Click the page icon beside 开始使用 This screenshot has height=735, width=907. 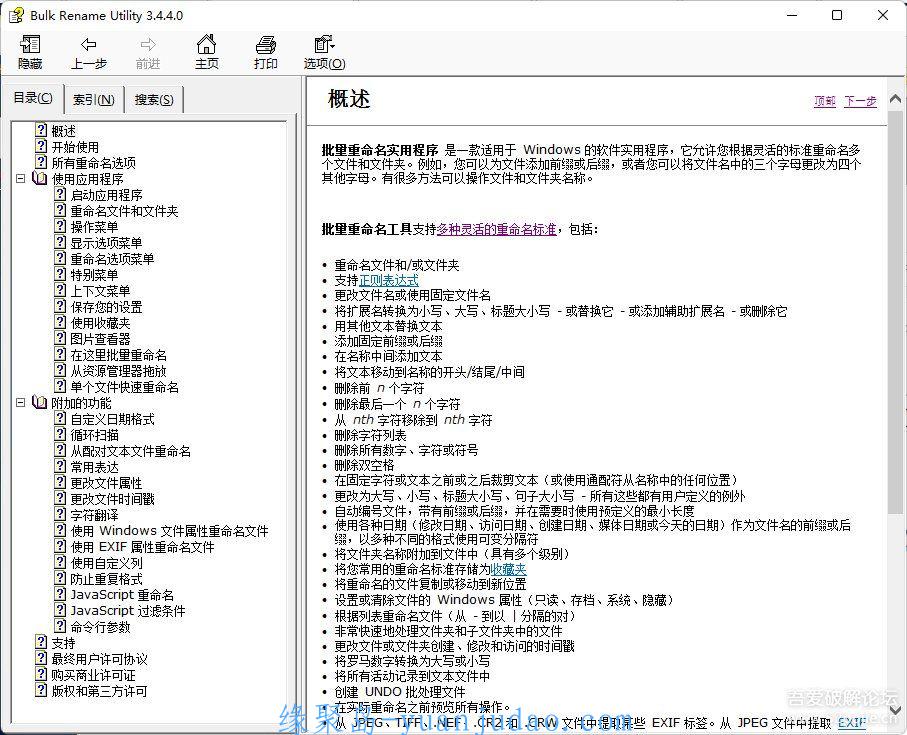41,146
